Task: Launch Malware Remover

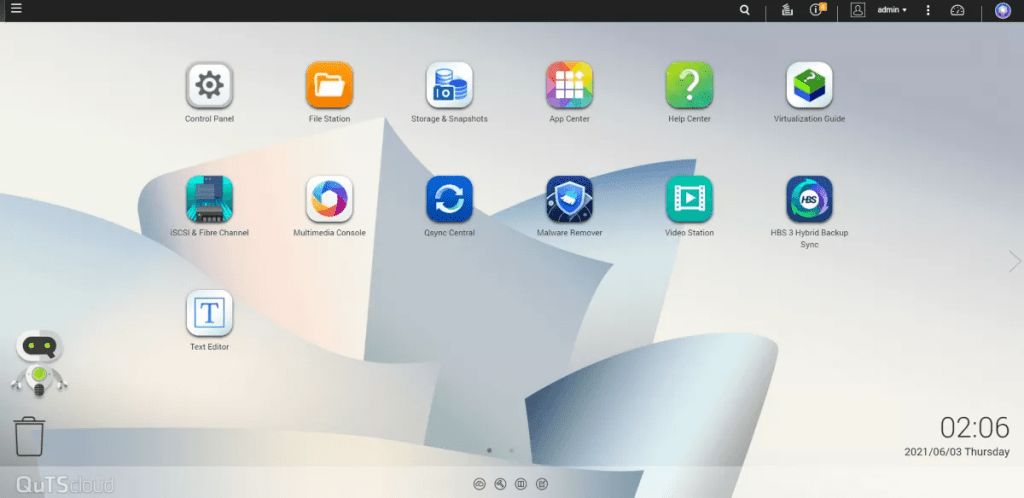Action: pyautogui.click(x=569, y=199)
